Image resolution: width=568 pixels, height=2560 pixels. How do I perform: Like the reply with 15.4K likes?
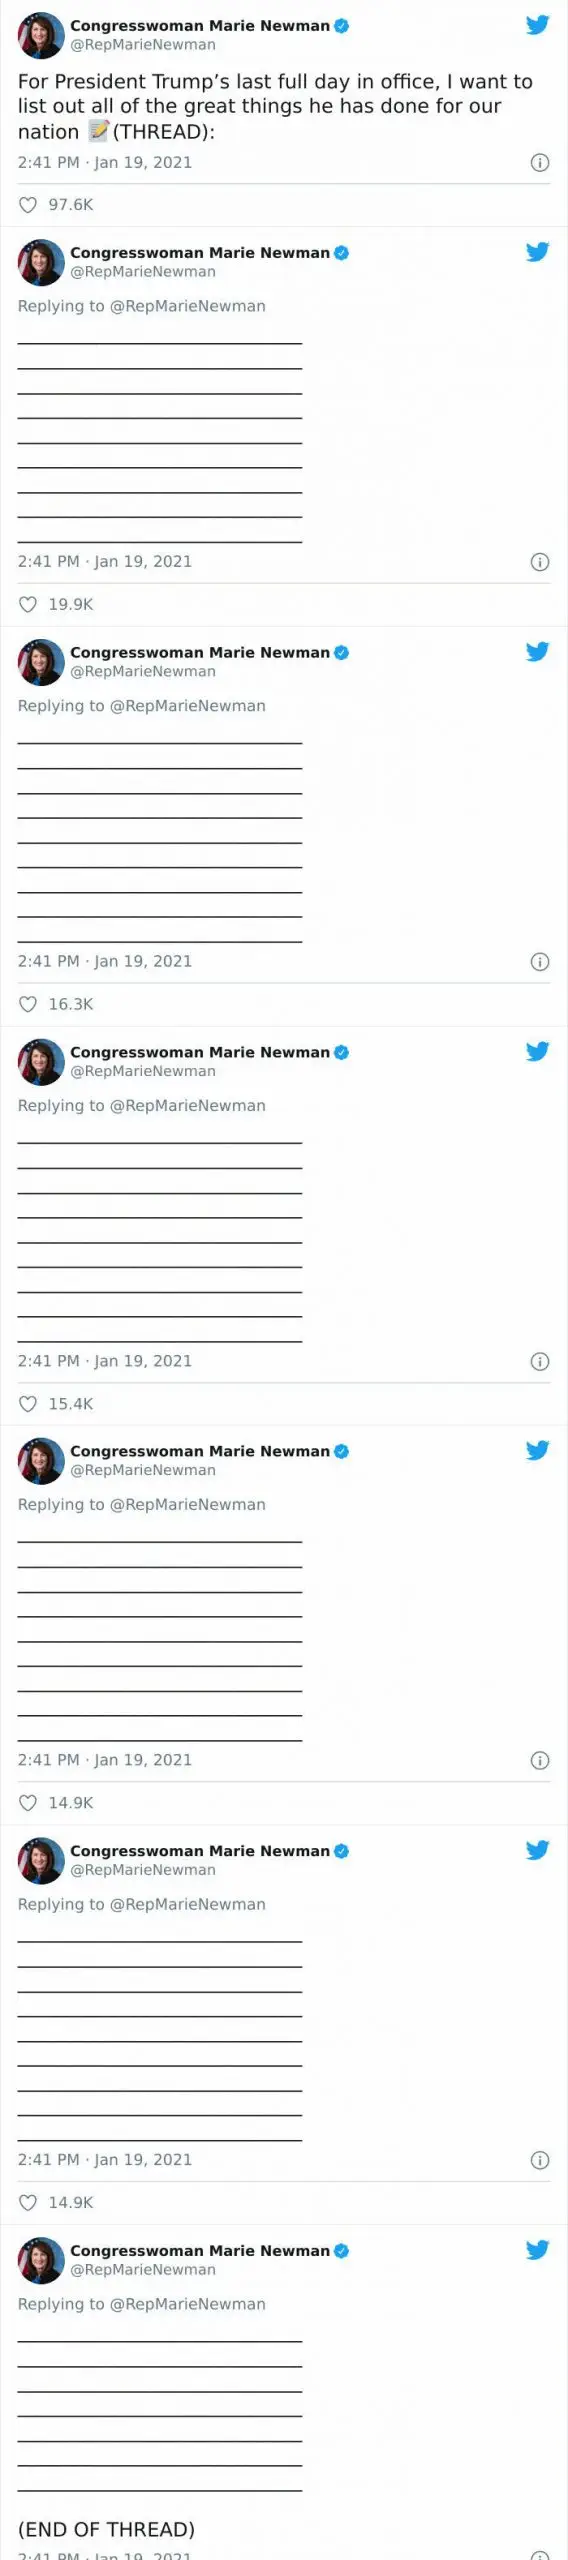click(x=28, y=1404)
